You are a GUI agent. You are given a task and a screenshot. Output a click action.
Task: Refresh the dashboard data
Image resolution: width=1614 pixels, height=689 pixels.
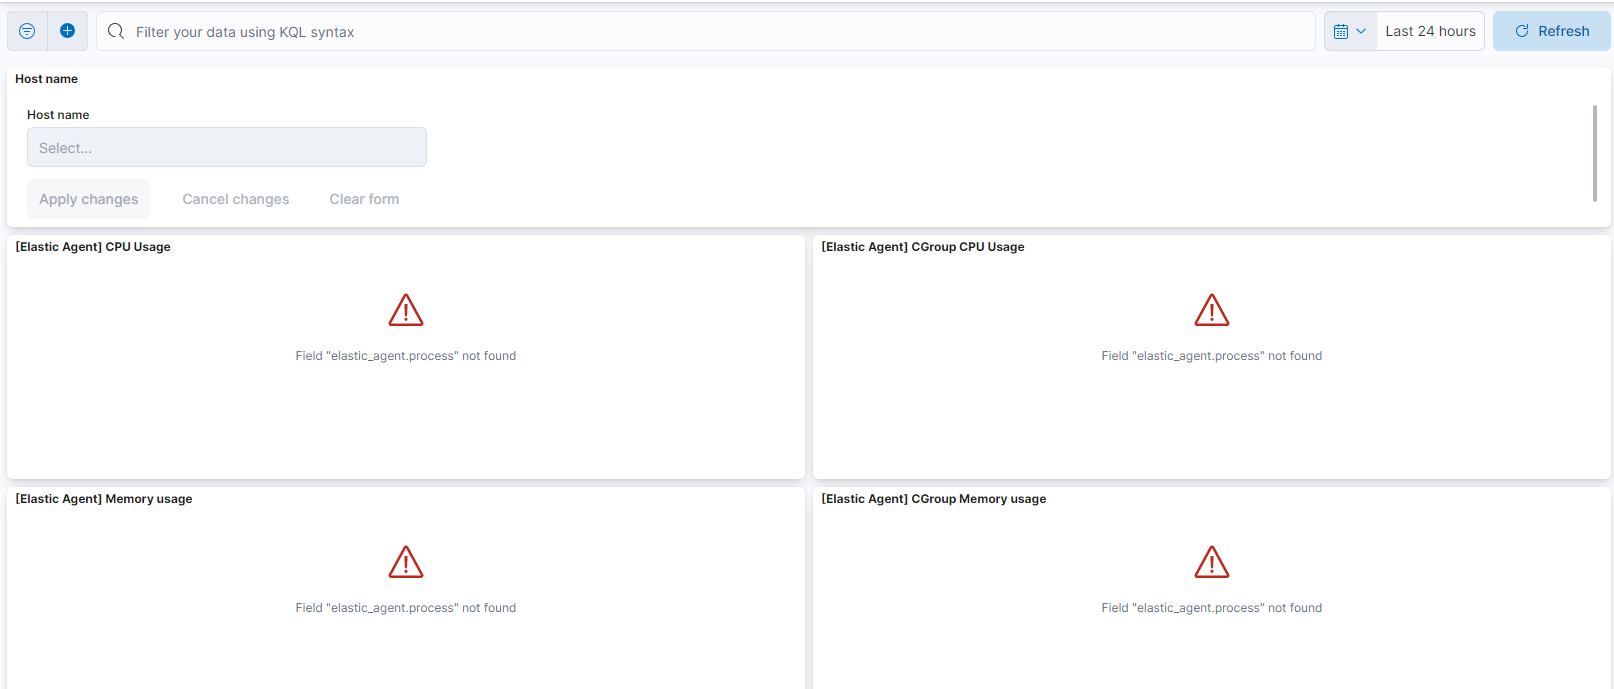click(1551, 31)
